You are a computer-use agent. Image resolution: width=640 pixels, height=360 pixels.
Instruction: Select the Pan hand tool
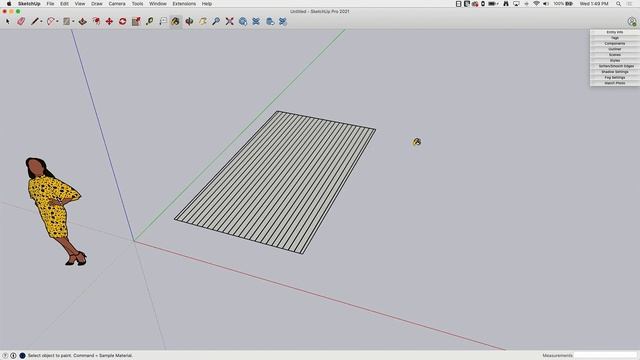pyautogui.click(x=203, y=21)
